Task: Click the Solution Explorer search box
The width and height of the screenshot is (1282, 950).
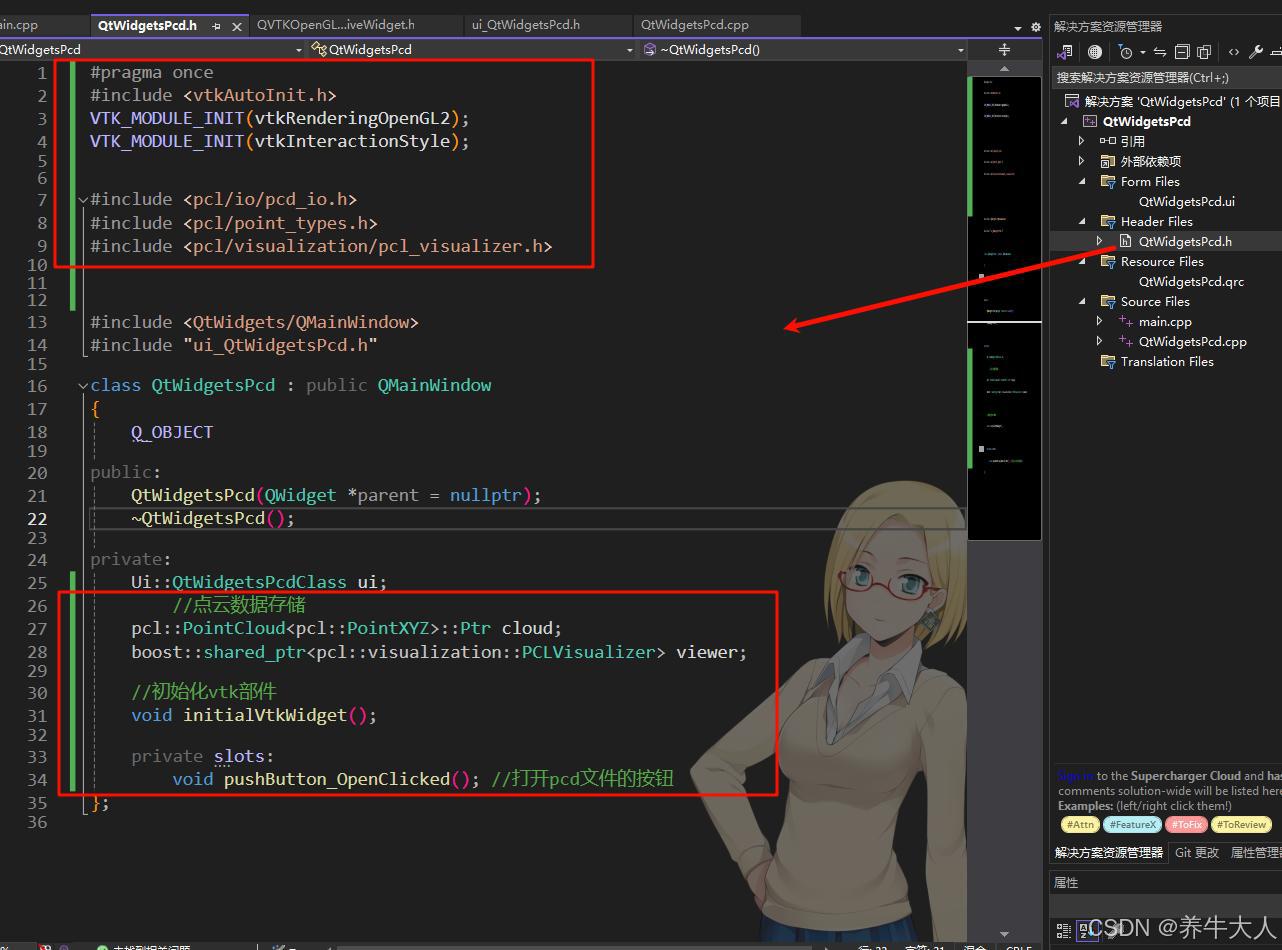Action: [x=1166, y=77]
